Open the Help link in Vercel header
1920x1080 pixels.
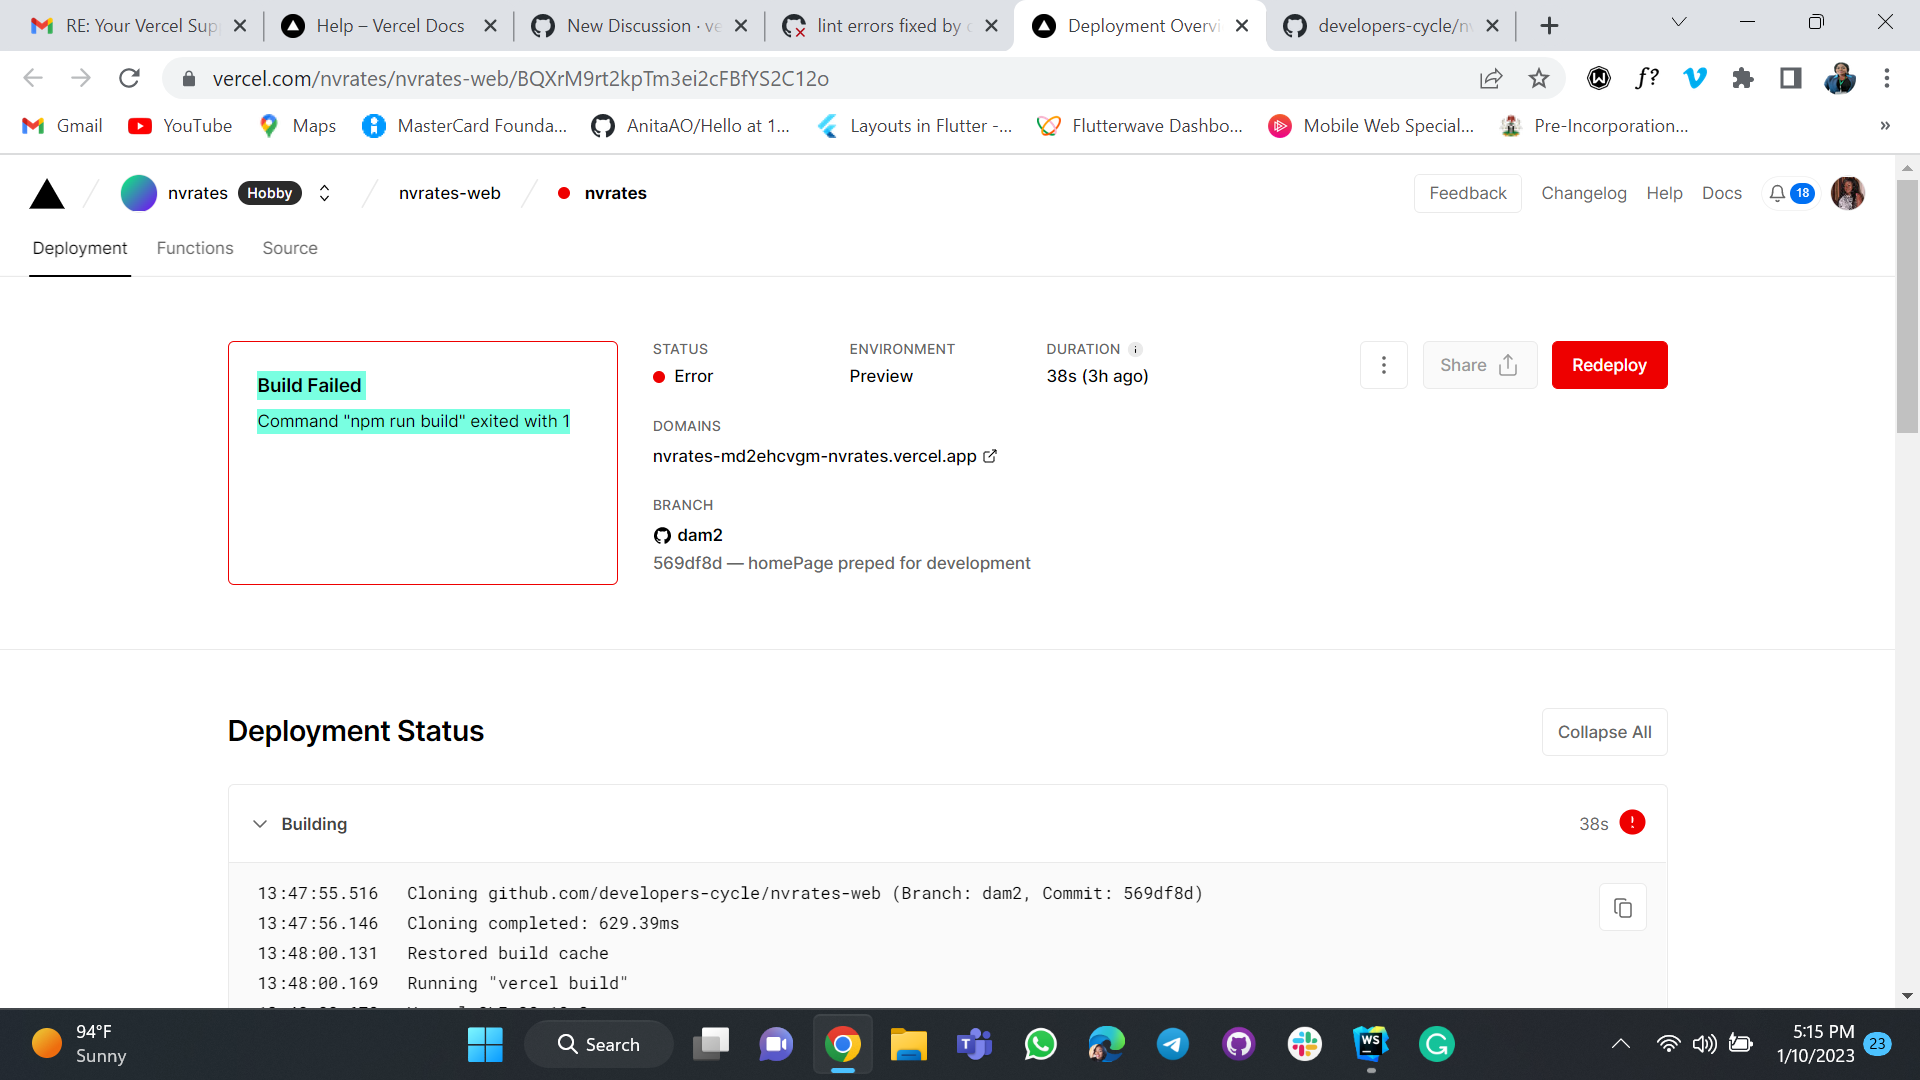tap(1664, 193)
